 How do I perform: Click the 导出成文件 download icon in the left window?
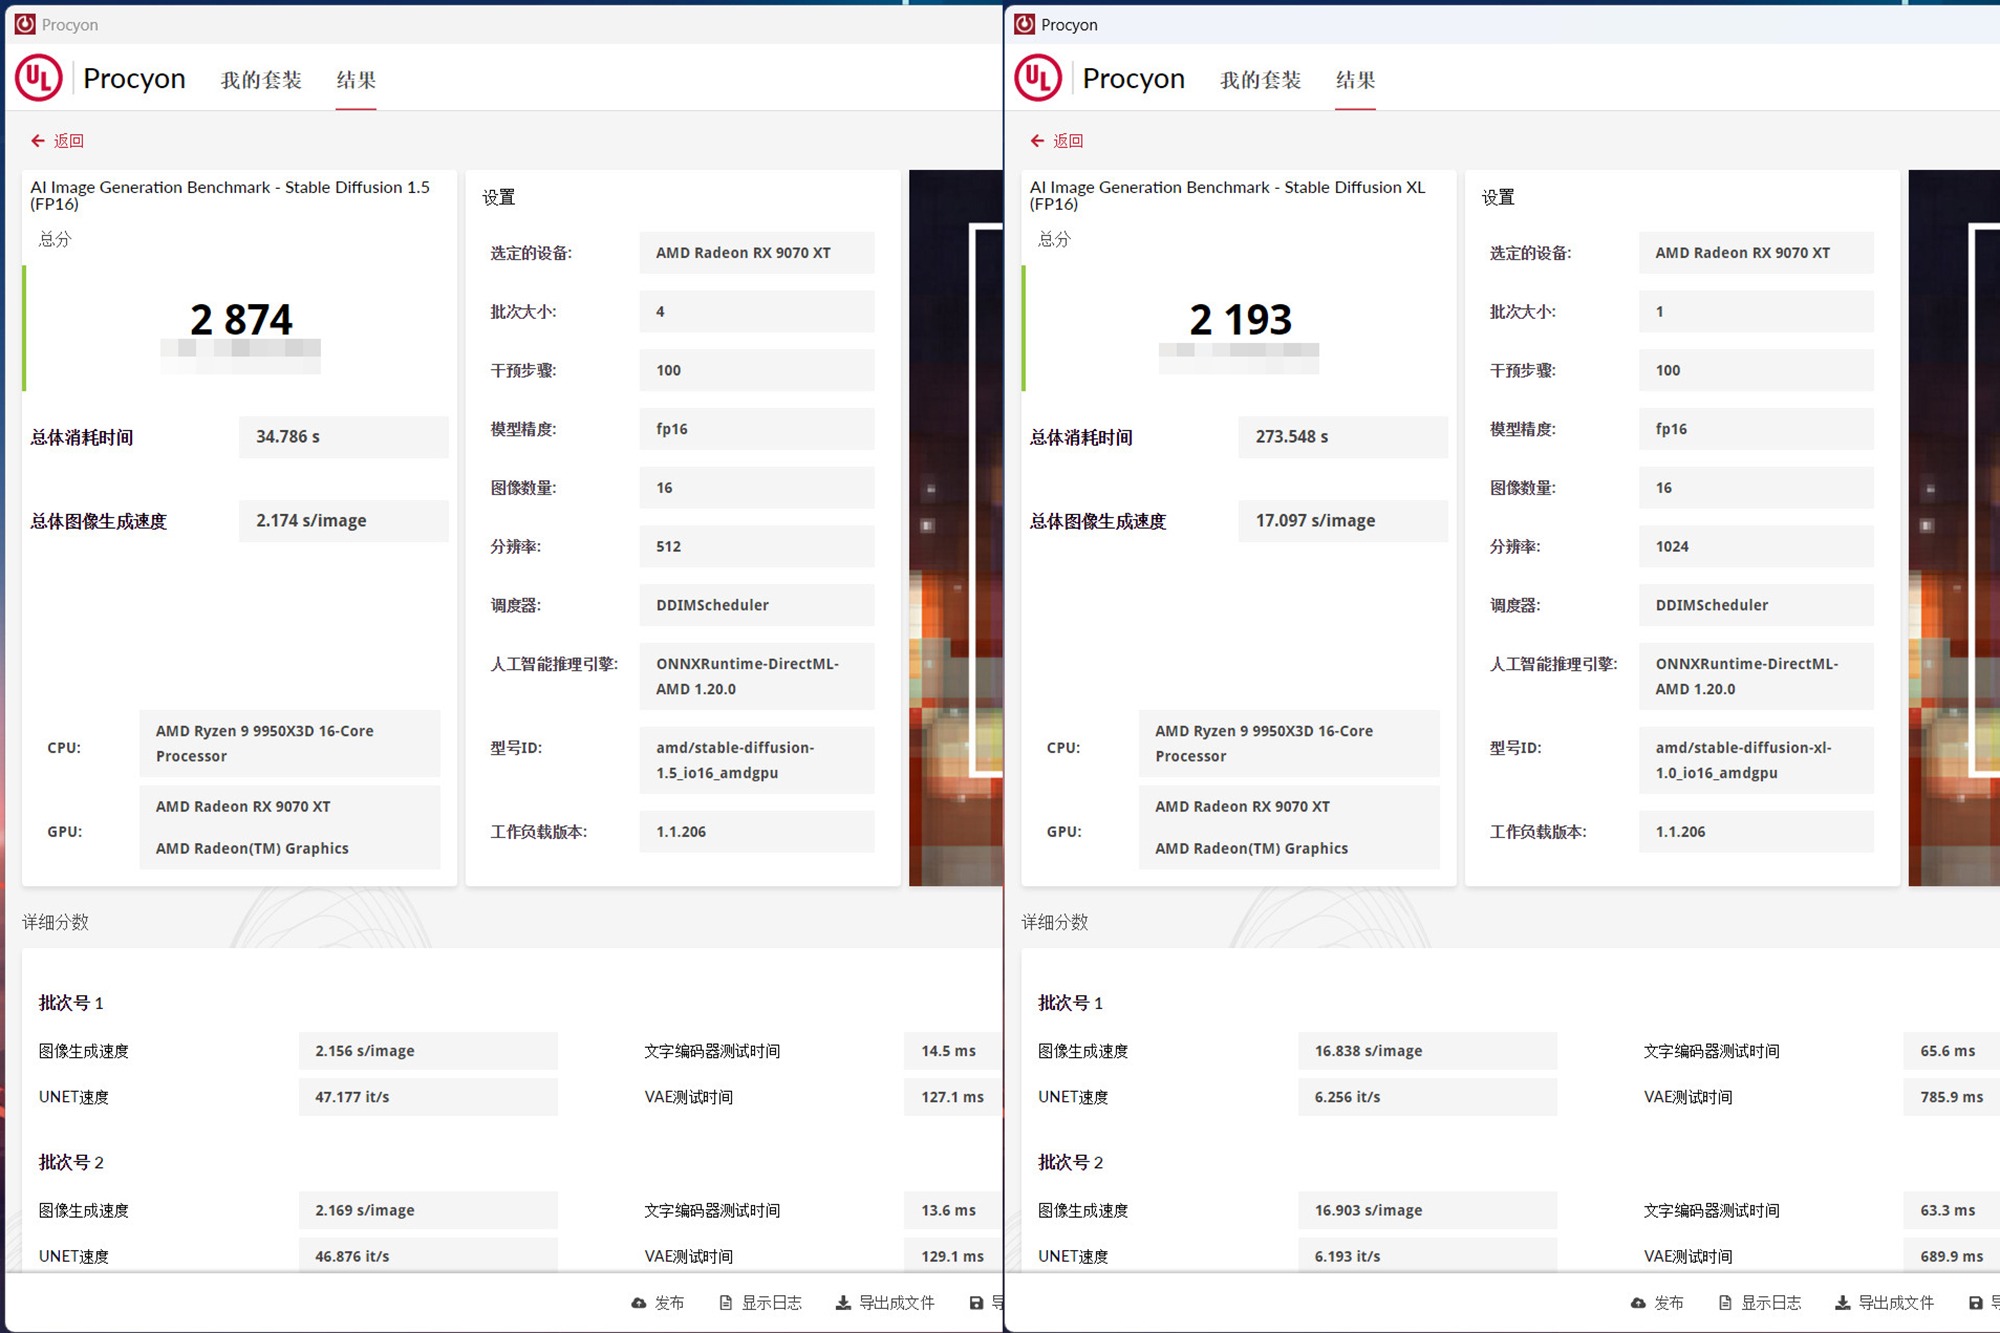(843, 1303)
